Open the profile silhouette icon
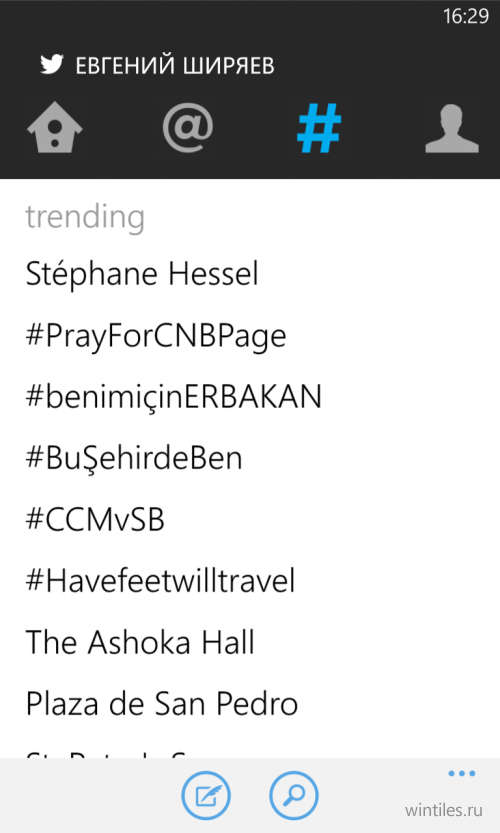This screenshot has width=500, height=833. [x=452, y=128]
